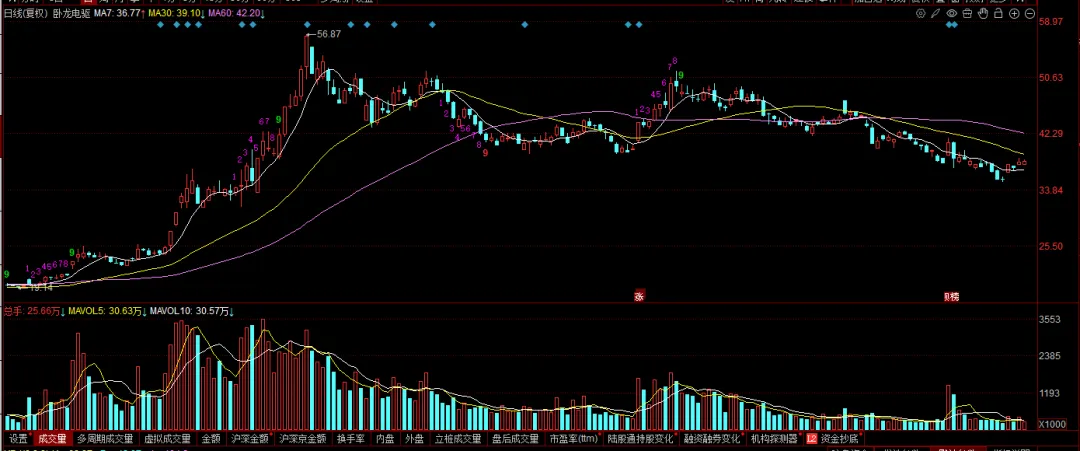Open the chart settings hexagon icon
The image size is (1080, 451).
pyautogui.click(x=921, y=13)
